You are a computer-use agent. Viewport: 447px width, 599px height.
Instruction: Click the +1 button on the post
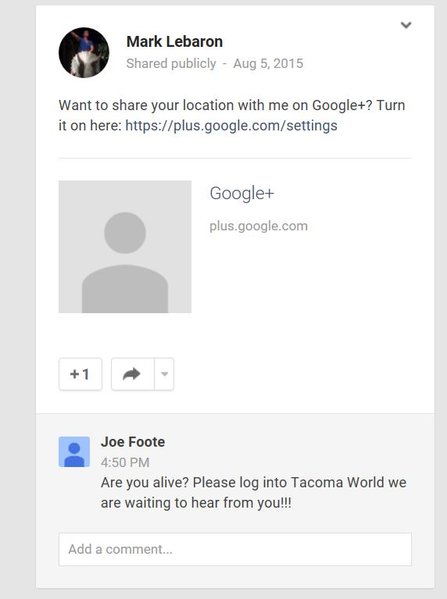tap(80, 374)
